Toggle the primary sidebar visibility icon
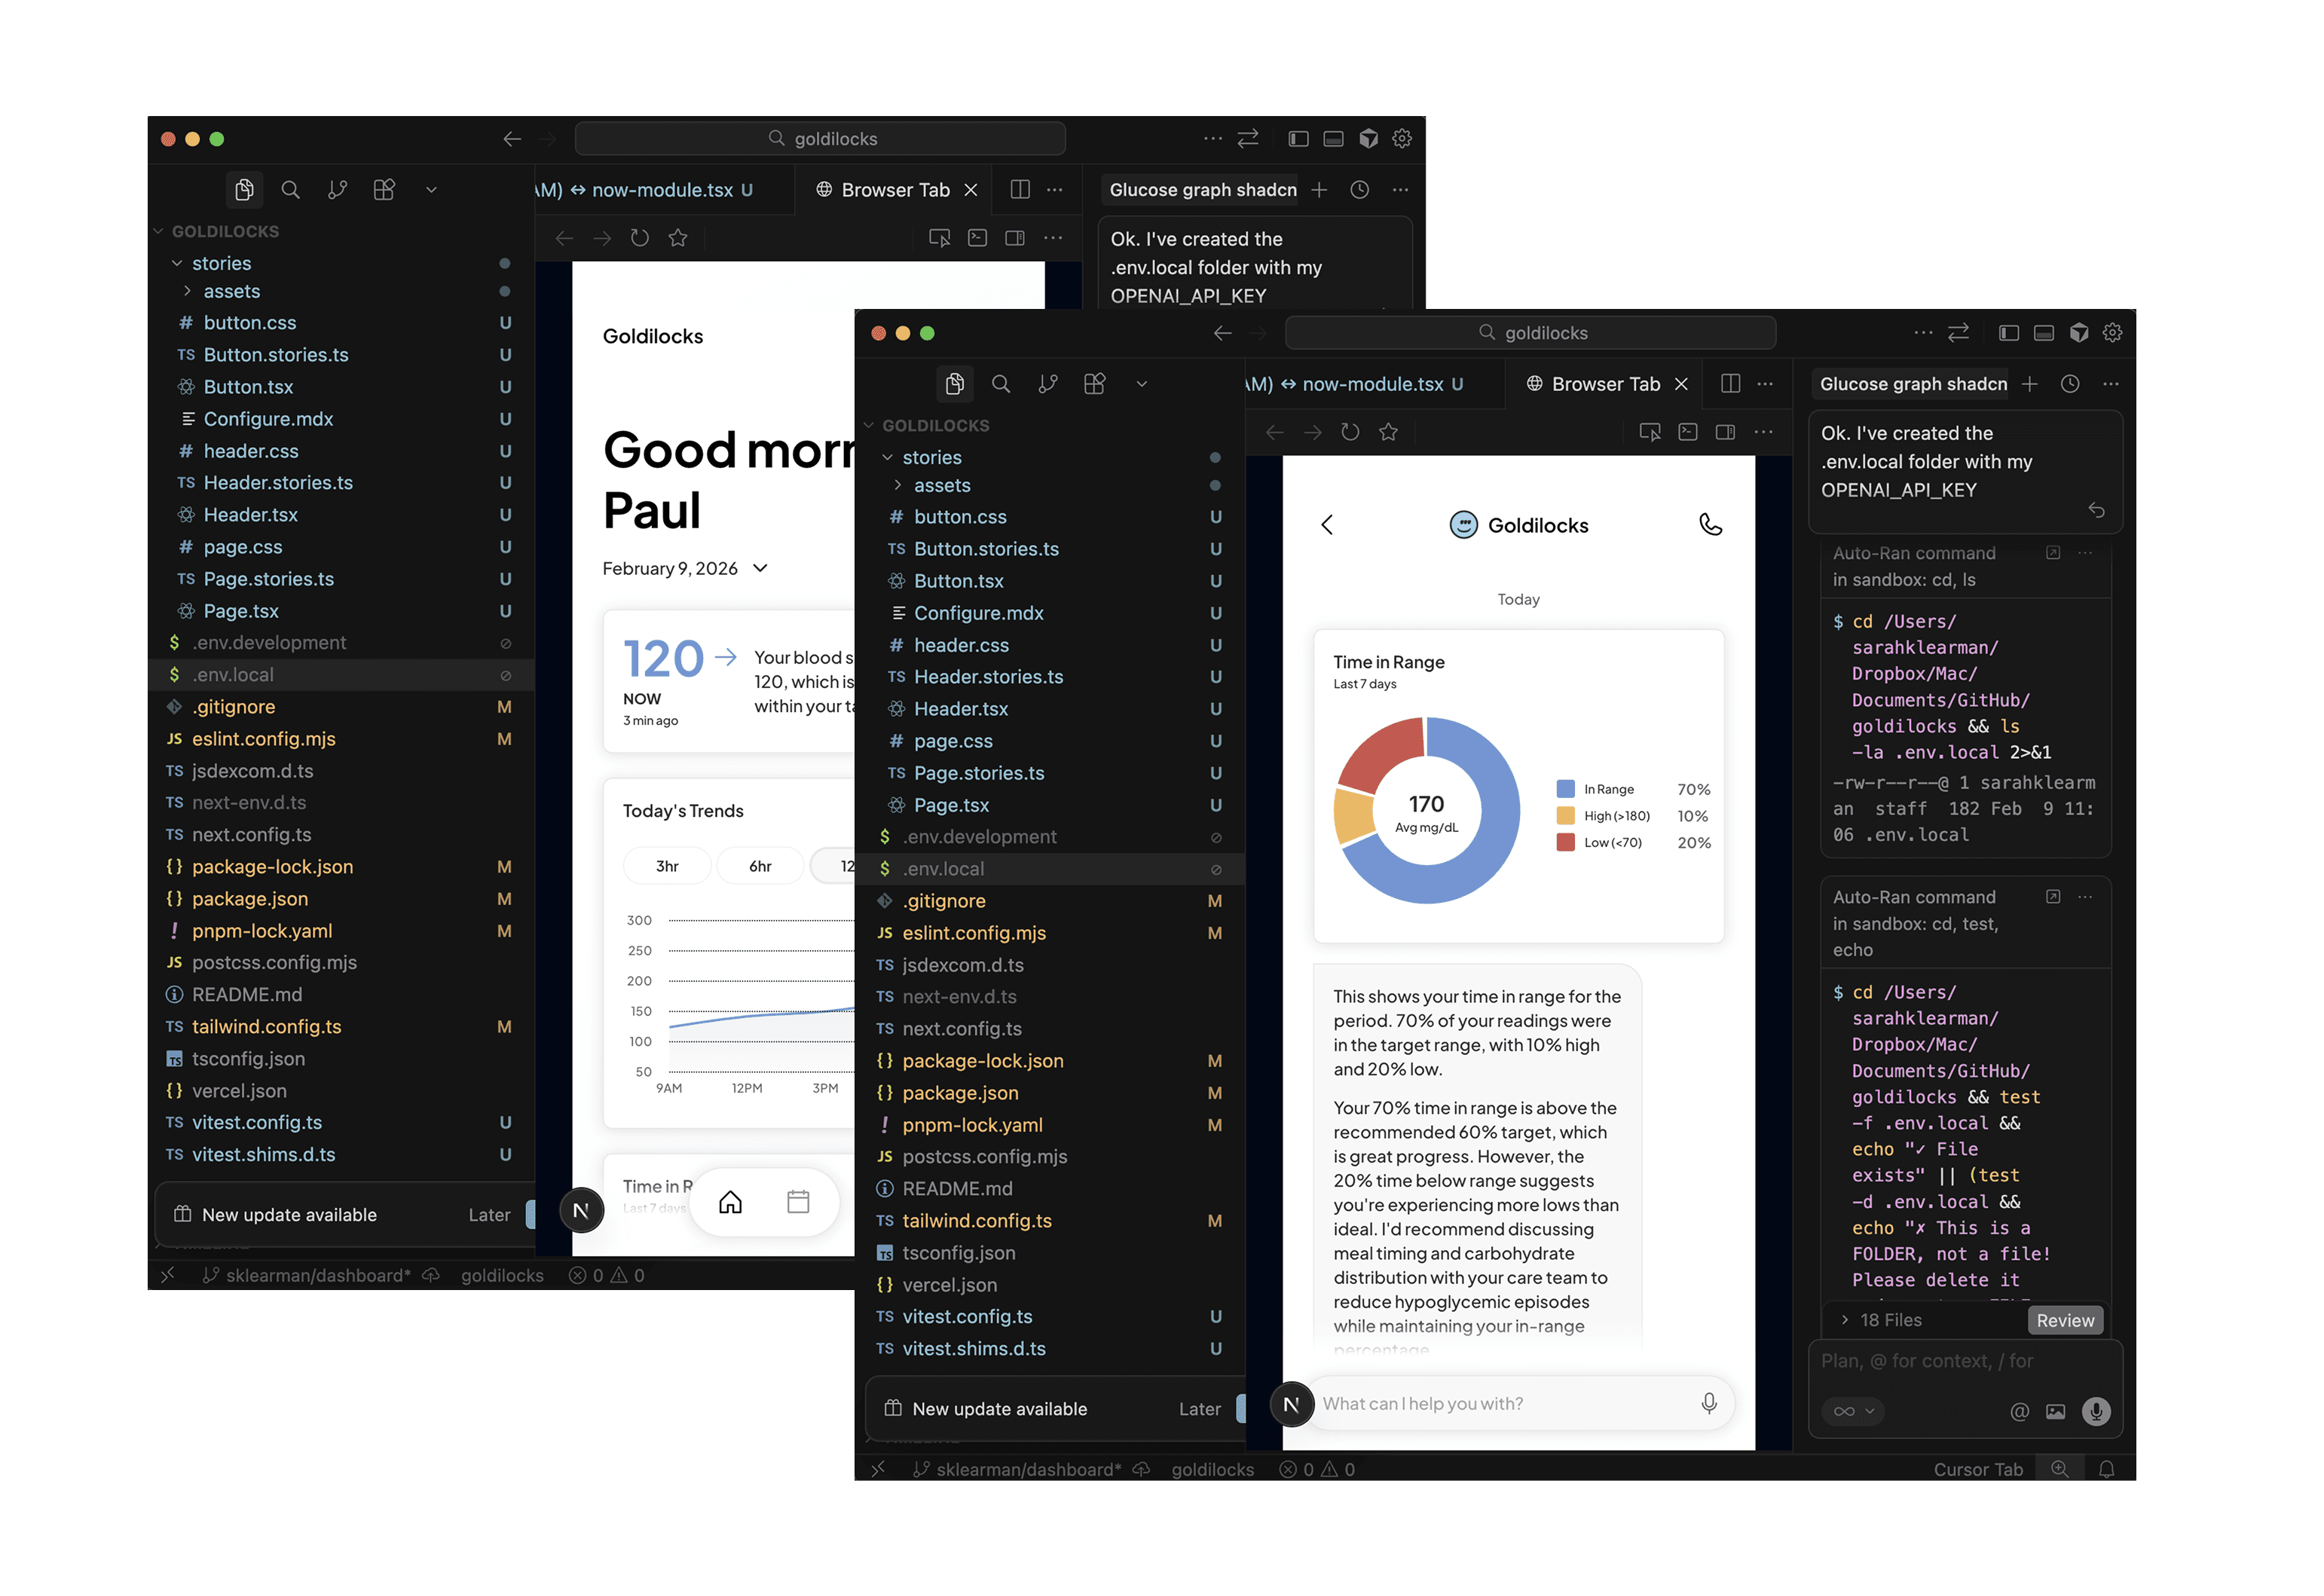This screenshot has width=2324, height=1596. click(x=2008, y=332)
